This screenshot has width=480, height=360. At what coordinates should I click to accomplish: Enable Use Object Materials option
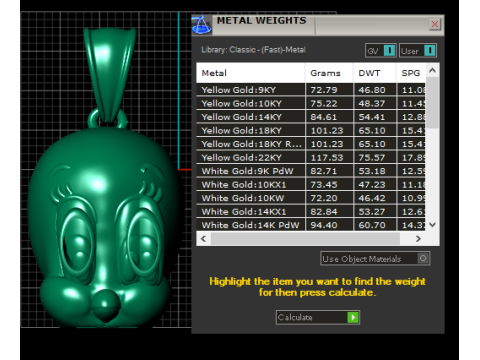375,259
